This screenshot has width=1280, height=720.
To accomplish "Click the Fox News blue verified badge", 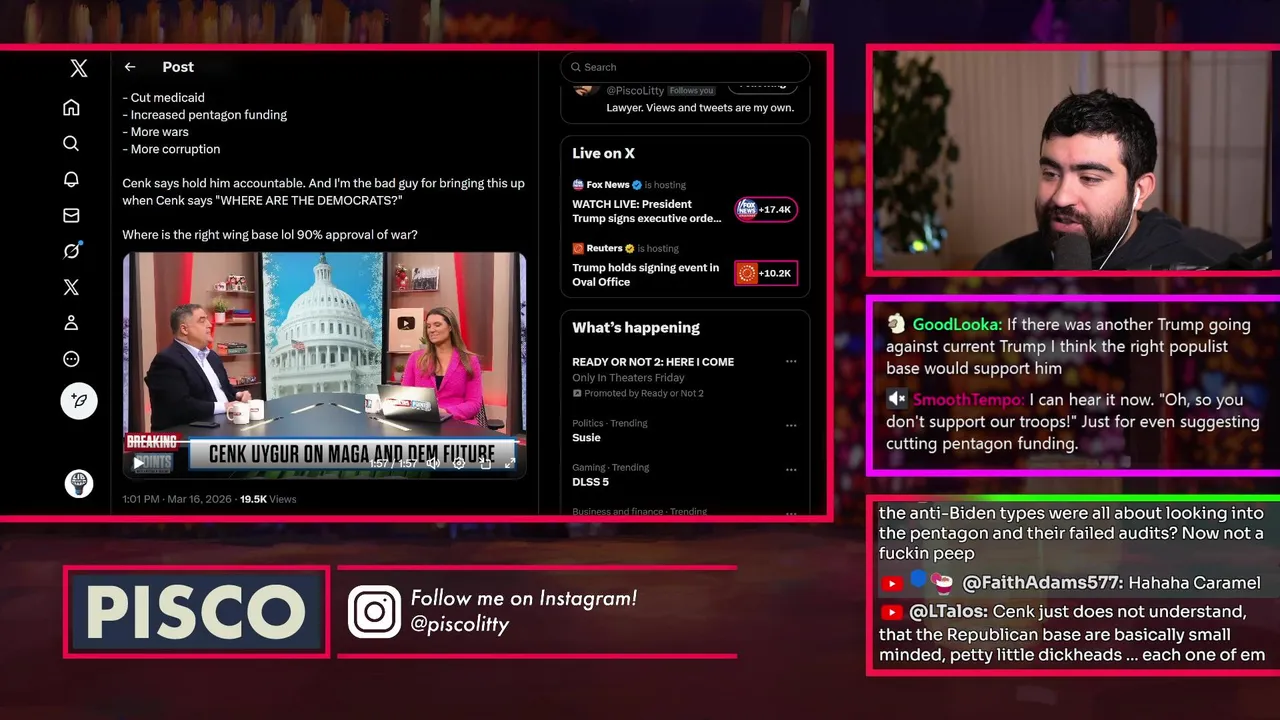I will coord(637,185).
